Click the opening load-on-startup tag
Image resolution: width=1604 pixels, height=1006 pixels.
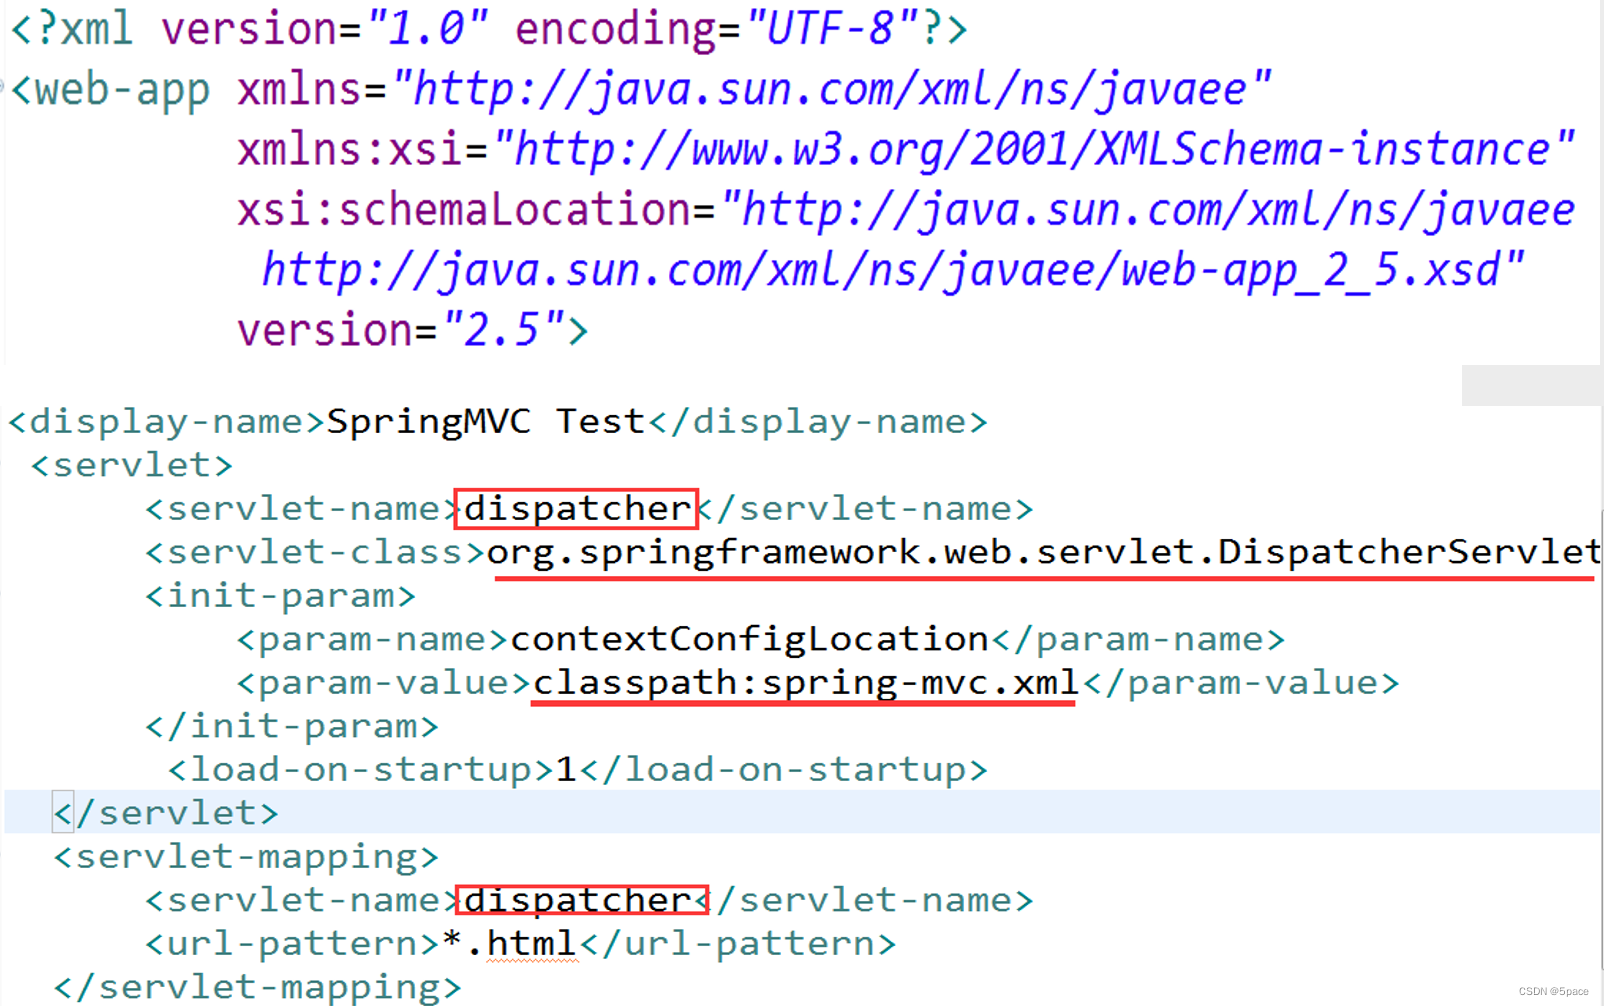pyautogui.click(x=361, y=770)
